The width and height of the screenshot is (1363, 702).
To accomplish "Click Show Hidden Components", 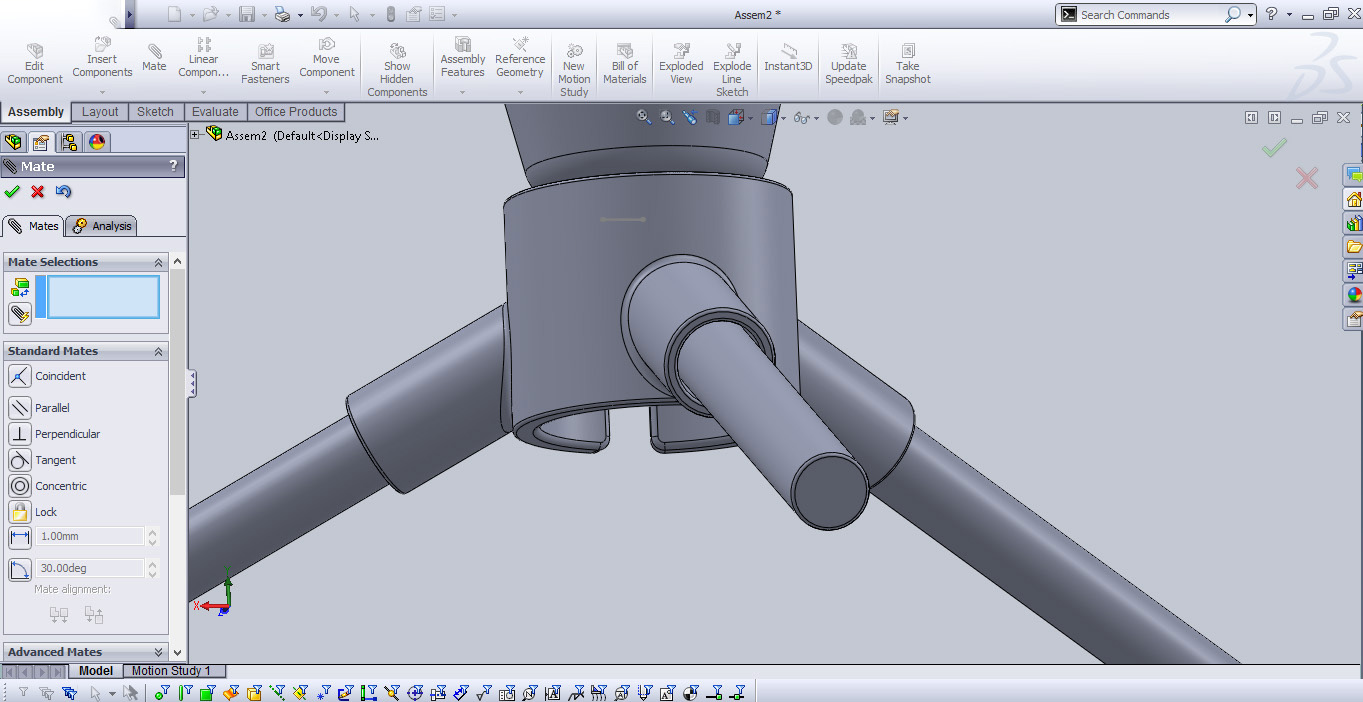I will [397, 70].
